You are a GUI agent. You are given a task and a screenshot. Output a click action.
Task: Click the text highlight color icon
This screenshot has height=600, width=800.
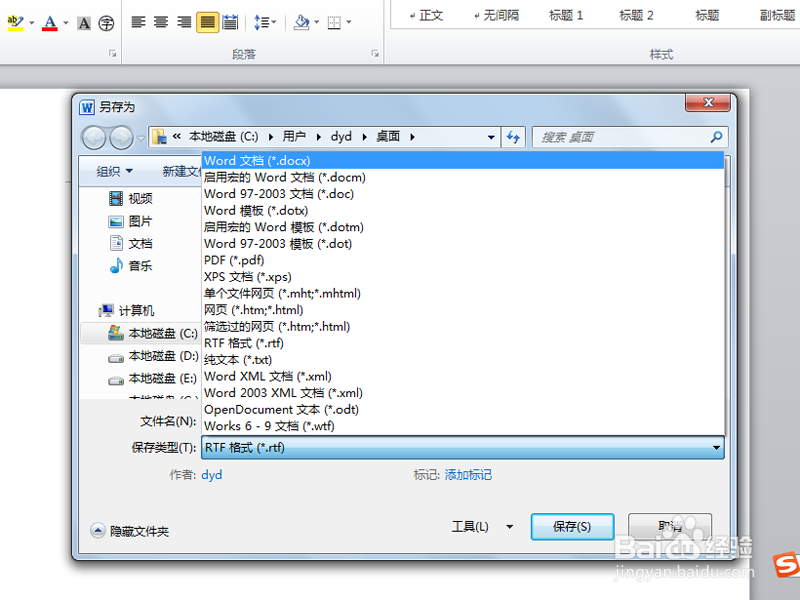click(x=15, y=22)
